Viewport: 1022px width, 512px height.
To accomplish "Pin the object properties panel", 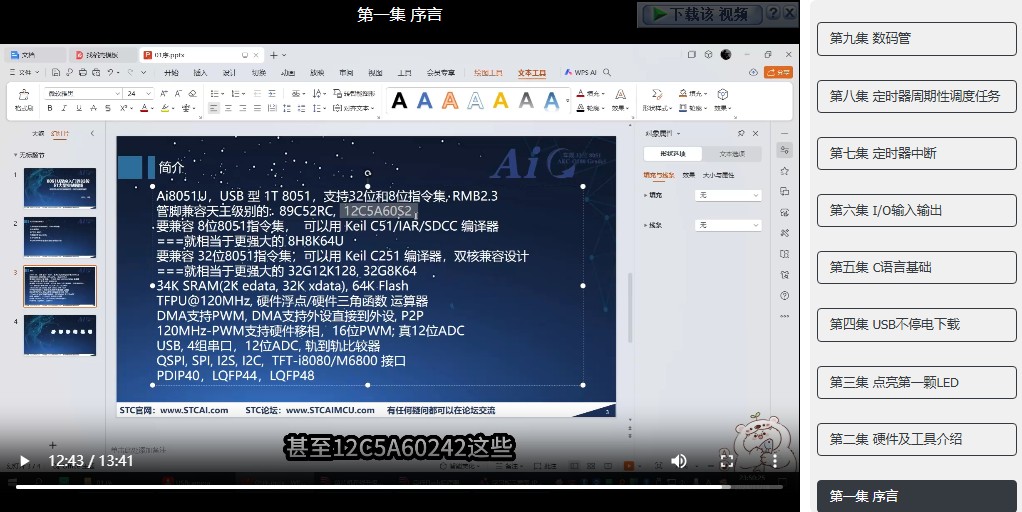I will coord(741,134).
